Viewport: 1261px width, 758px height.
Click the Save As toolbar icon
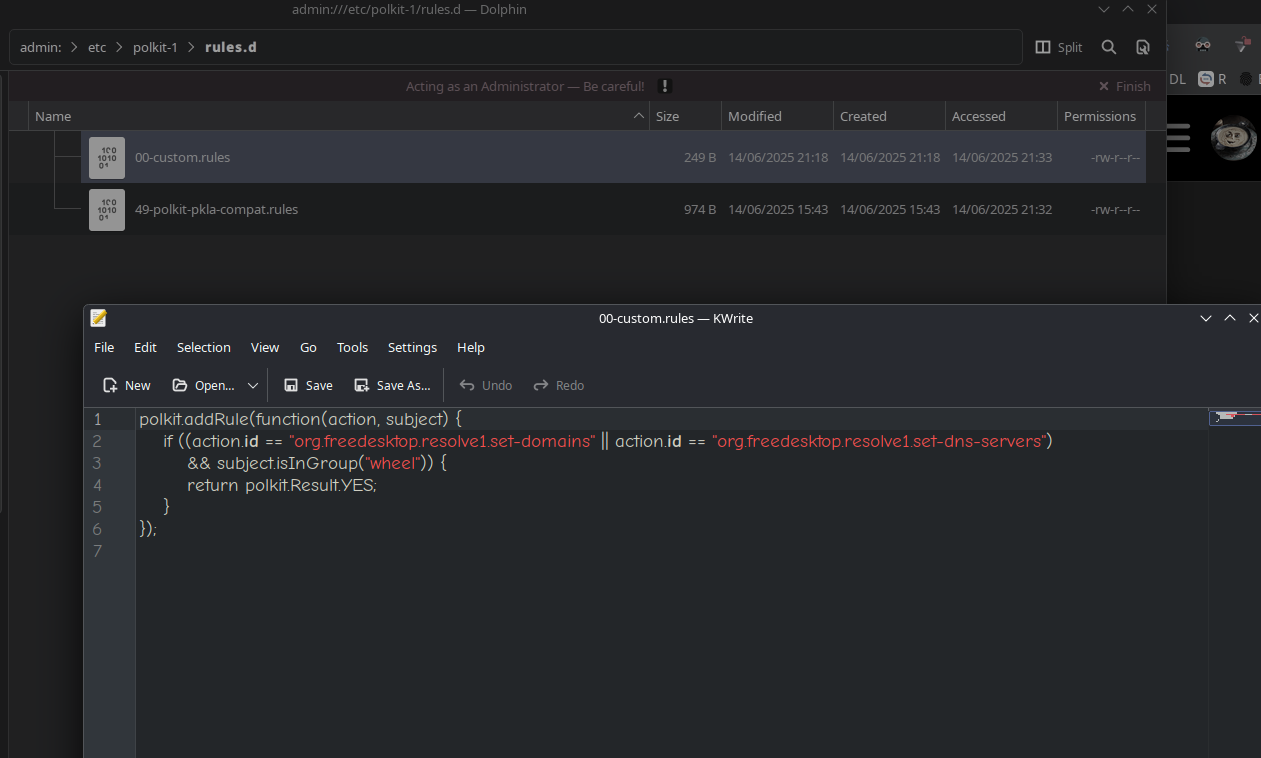point(362,385)
